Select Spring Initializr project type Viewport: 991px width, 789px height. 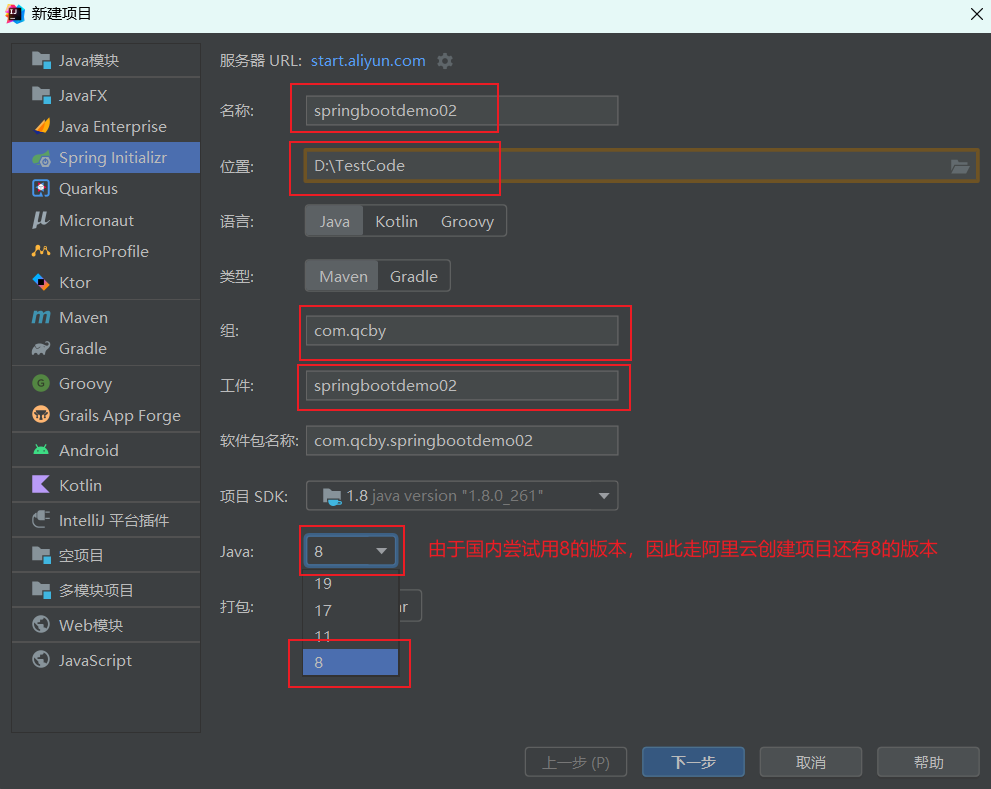[106, 157]
